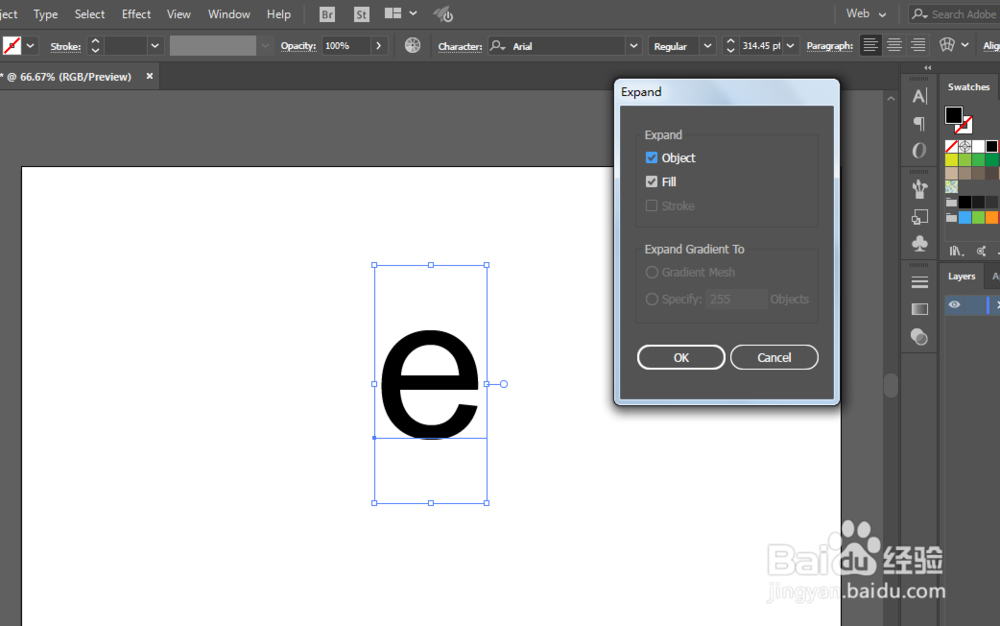This screenshot has width=1000, height=626.
Task: Click the Make Envelope warp icon
Action: pos(947,45)
